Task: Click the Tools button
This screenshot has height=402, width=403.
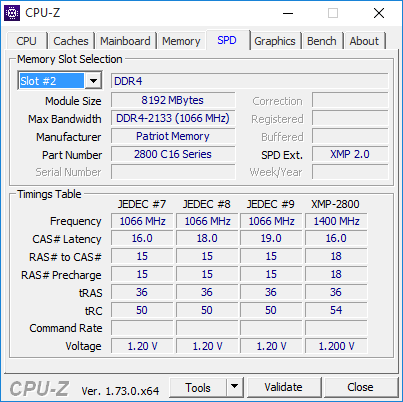Action: click(x=198, y=387)
